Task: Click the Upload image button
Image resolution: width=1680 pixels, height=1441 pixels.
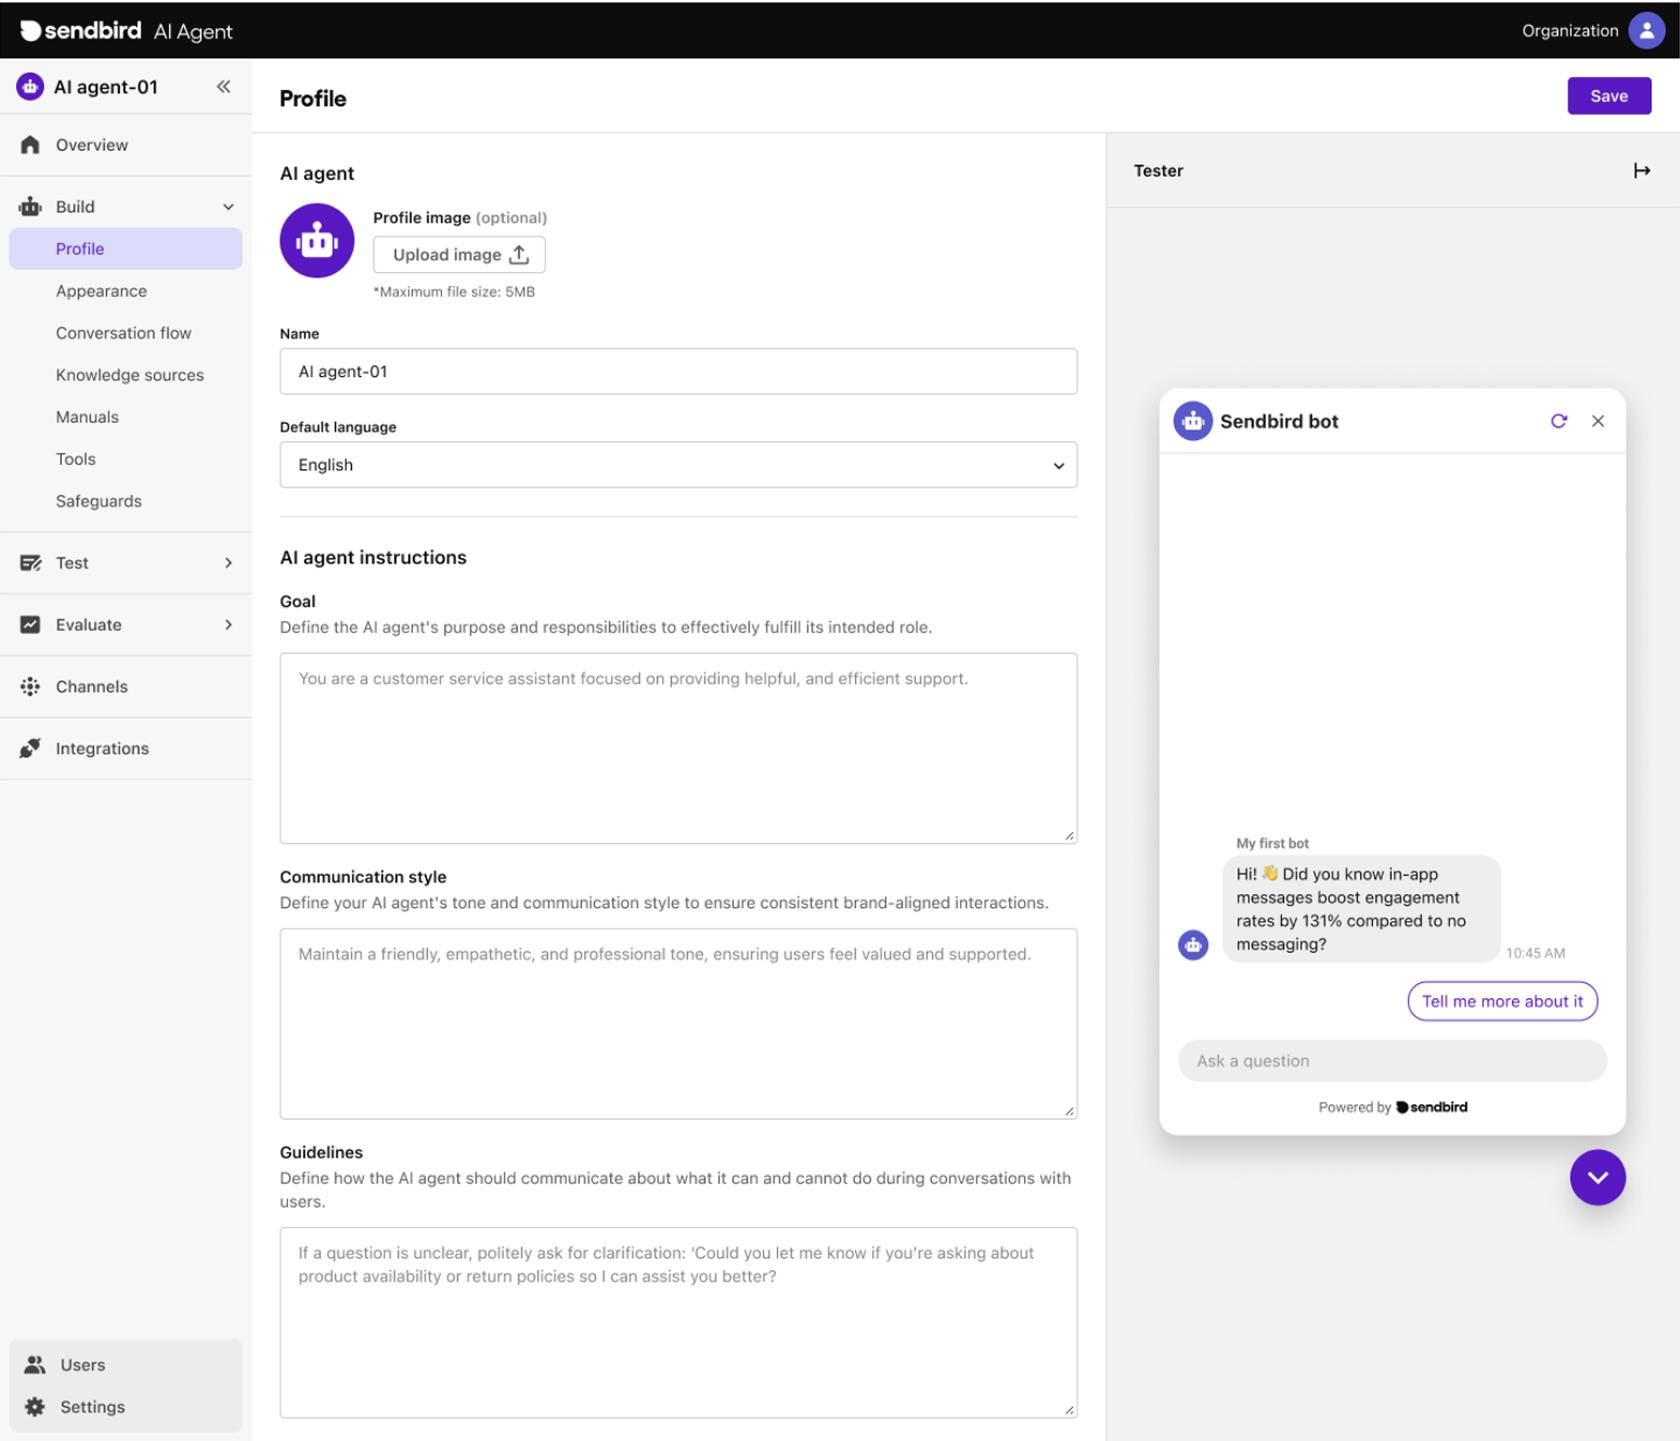Action: pyautogui.click(x=459, y=255)
